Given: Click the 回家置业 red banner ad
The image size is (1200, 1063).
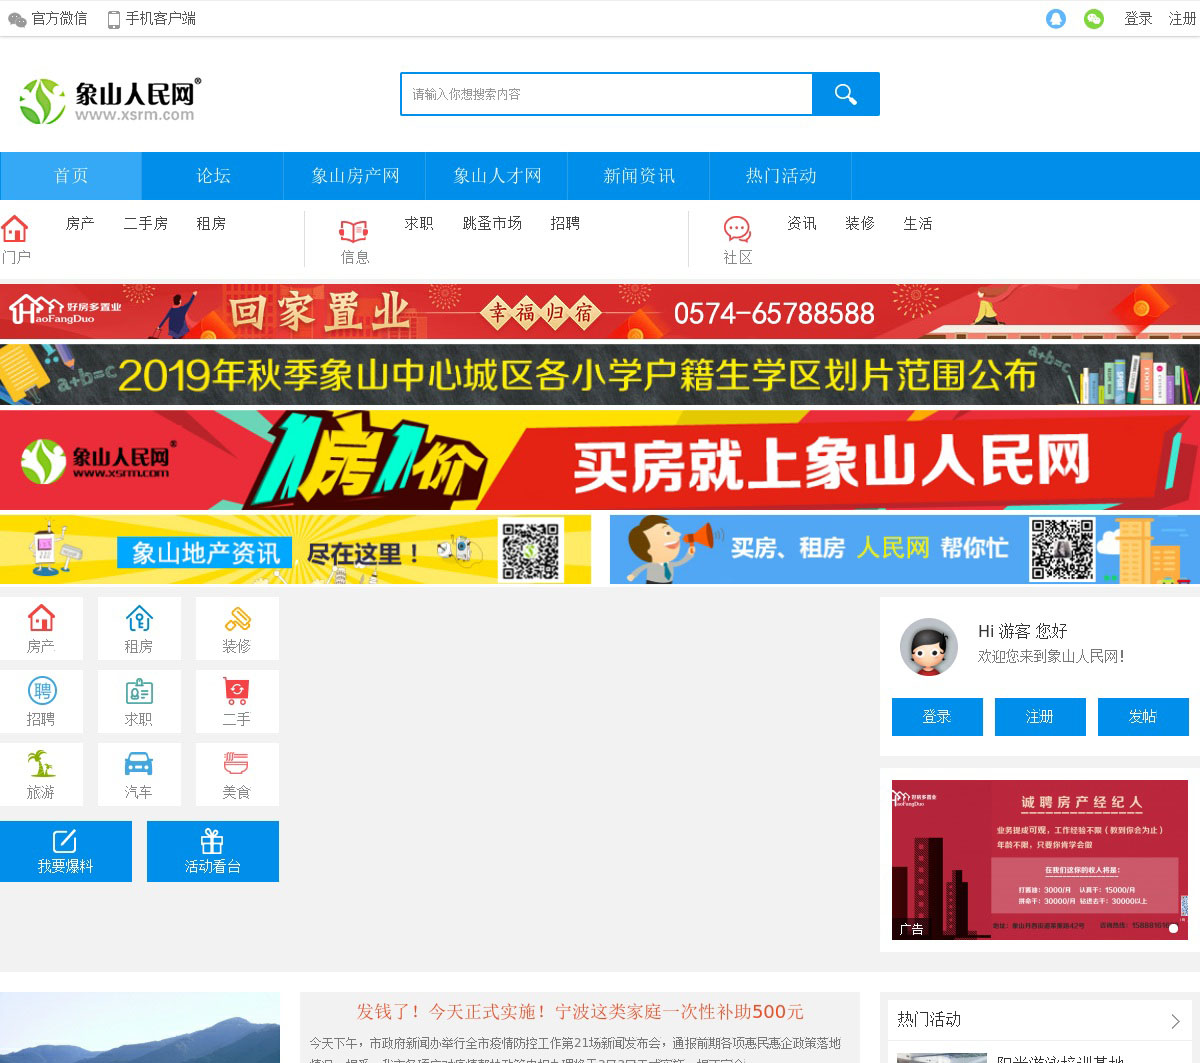Looking at the screenshot, I should (600, 312).
